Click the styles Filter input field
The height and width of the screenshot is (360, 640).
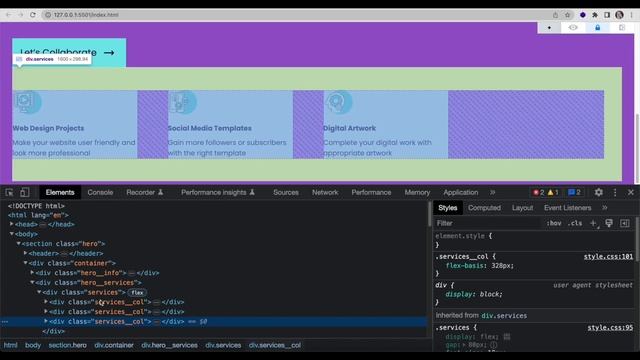[488, 223]
